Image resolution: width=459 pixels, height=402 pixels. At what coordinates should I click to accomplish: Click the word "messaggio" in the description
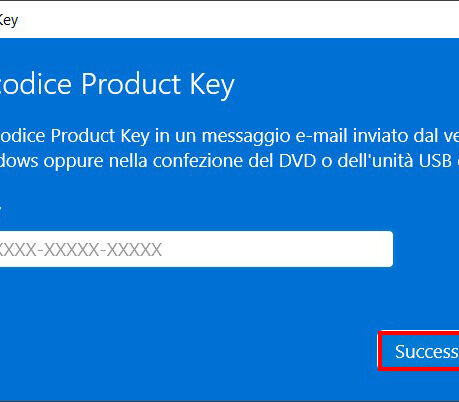click(246, 137)
